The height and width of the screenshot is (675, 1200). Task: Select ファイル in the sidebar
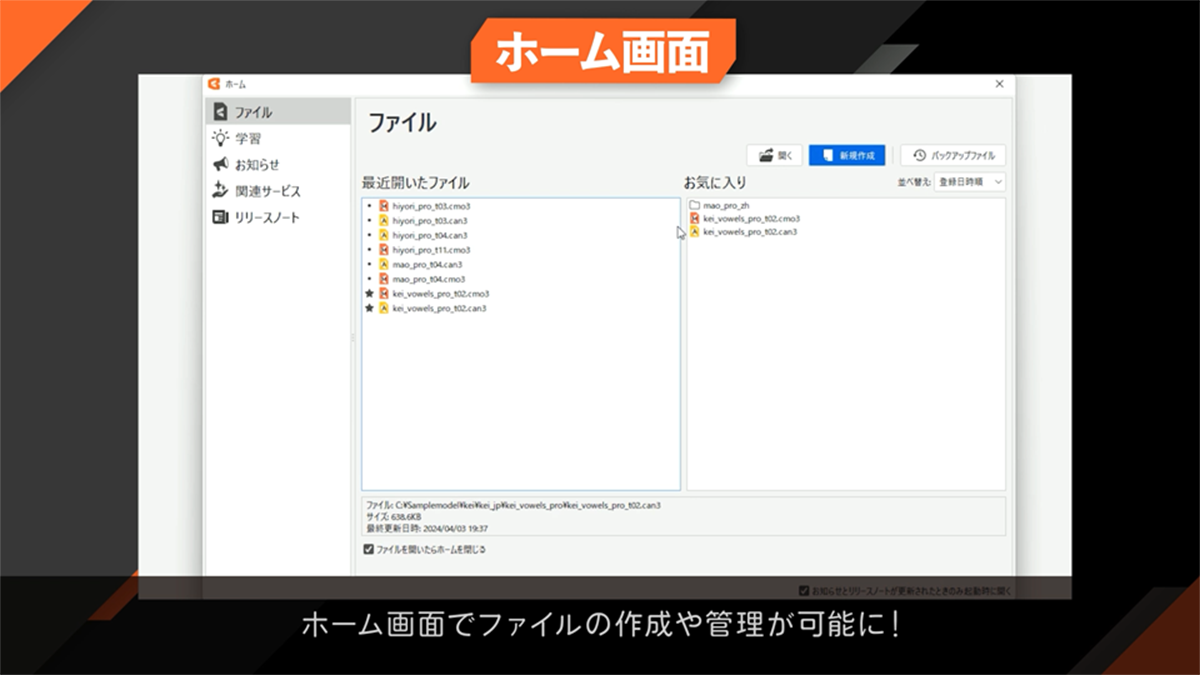pos(278,112)
